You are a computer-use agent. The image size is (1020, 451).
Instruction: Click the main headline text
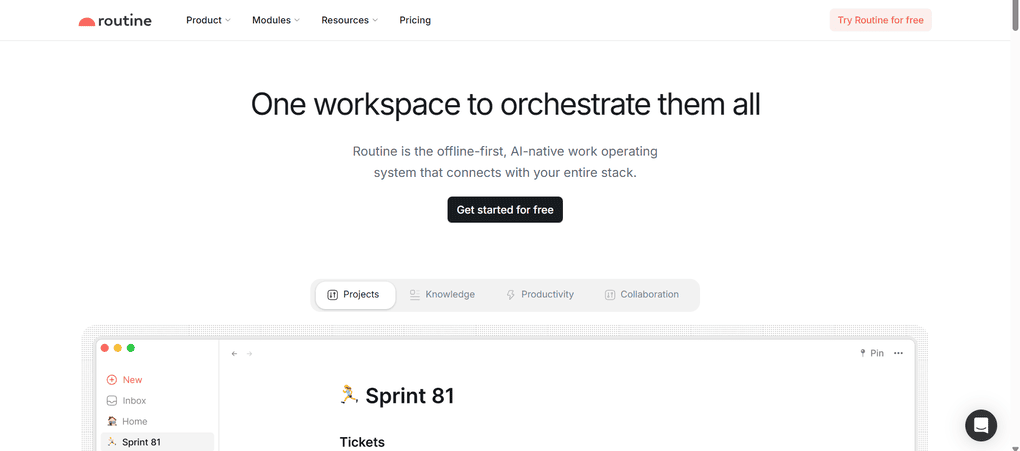pyautogui.click(x=505, y=104)
